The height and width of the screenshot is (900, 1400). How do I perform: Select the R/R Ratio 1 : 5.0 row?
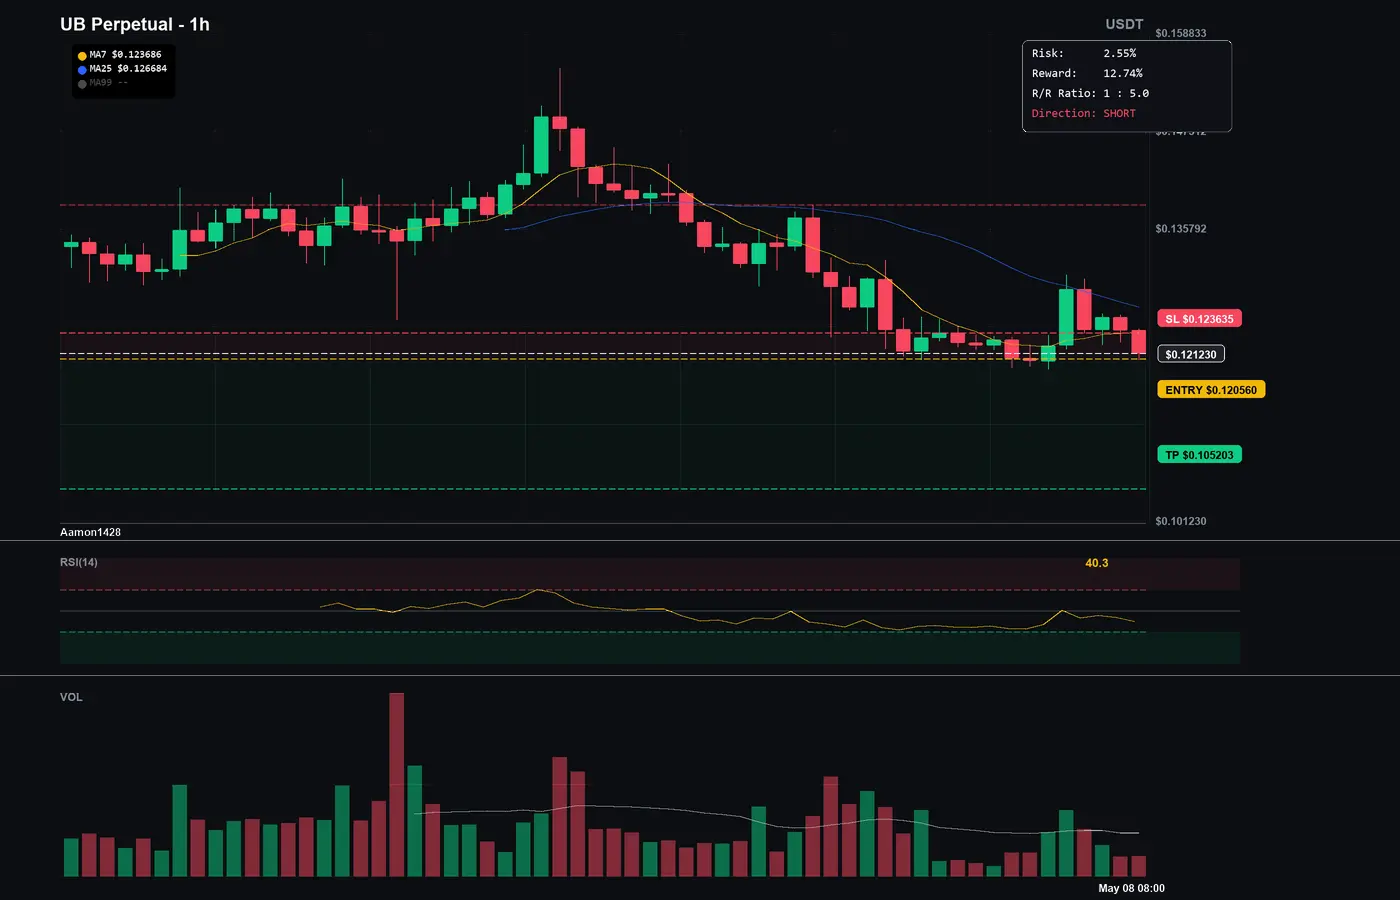point(1090,93)
